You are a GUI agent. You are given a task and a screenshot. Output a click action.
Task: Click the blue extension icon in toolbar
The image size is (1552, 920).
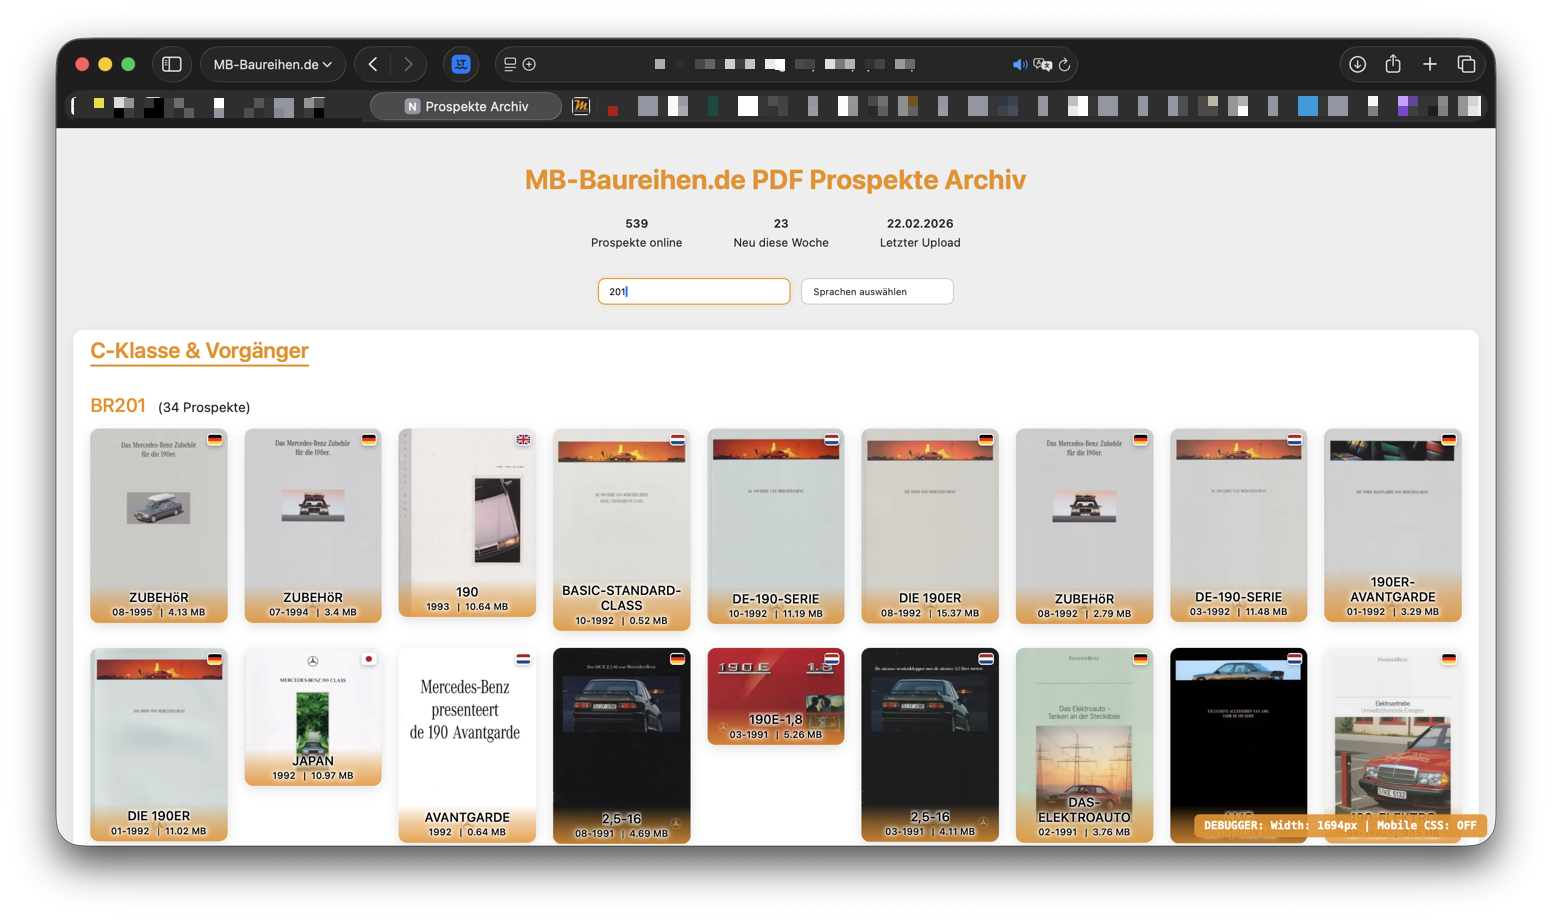coord(461,64)
